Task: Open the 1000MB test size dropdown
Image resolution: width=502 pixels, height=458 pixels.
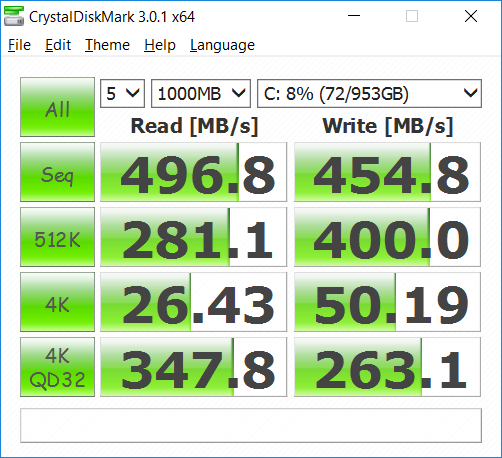Action: [x=201, y=94]
